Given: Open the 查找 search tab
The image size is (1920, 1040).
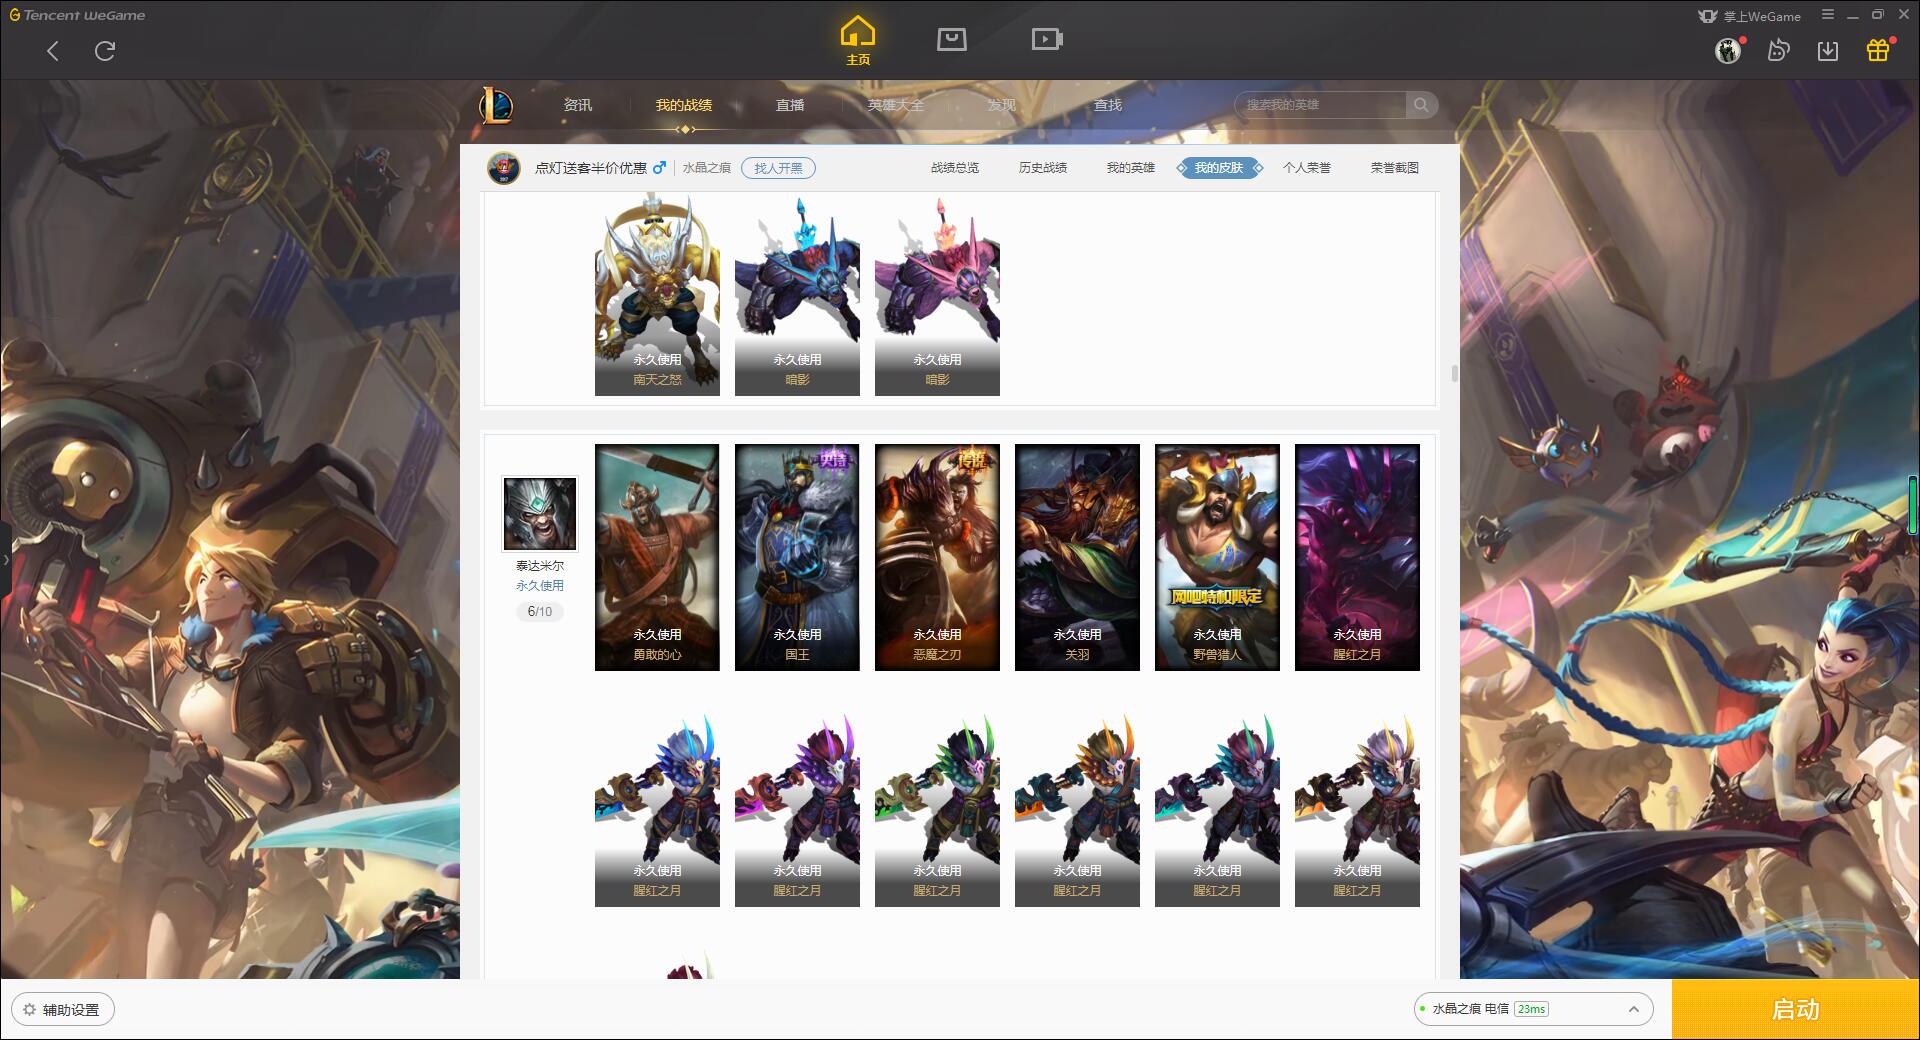Looking at the screenshot, I should [1108, 105].
